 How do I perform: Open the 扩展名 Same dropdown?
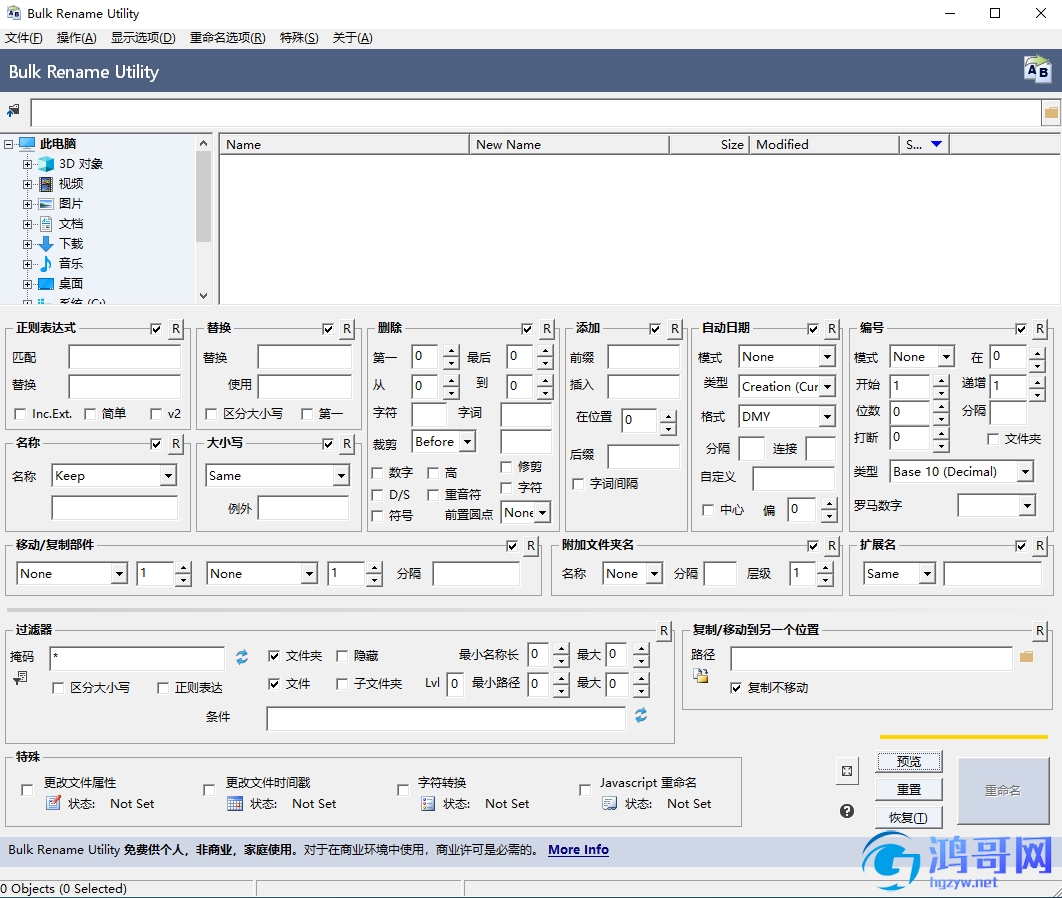(x=926, y=574)
